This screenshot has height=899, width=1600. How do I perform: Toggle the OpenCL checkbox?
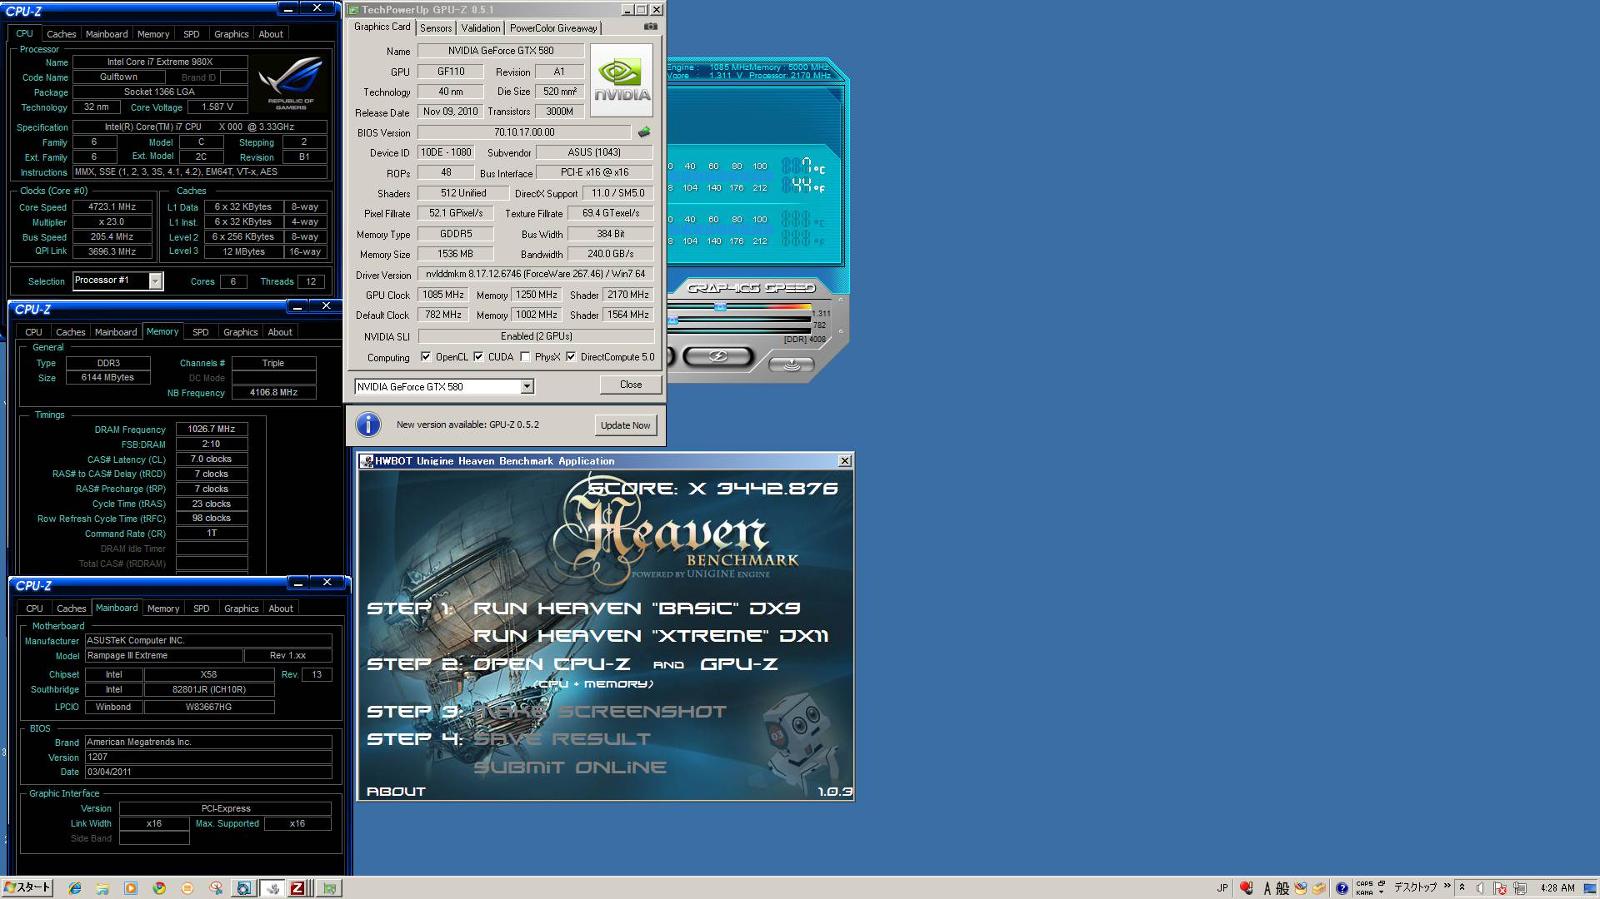click(x=426, y=357)
